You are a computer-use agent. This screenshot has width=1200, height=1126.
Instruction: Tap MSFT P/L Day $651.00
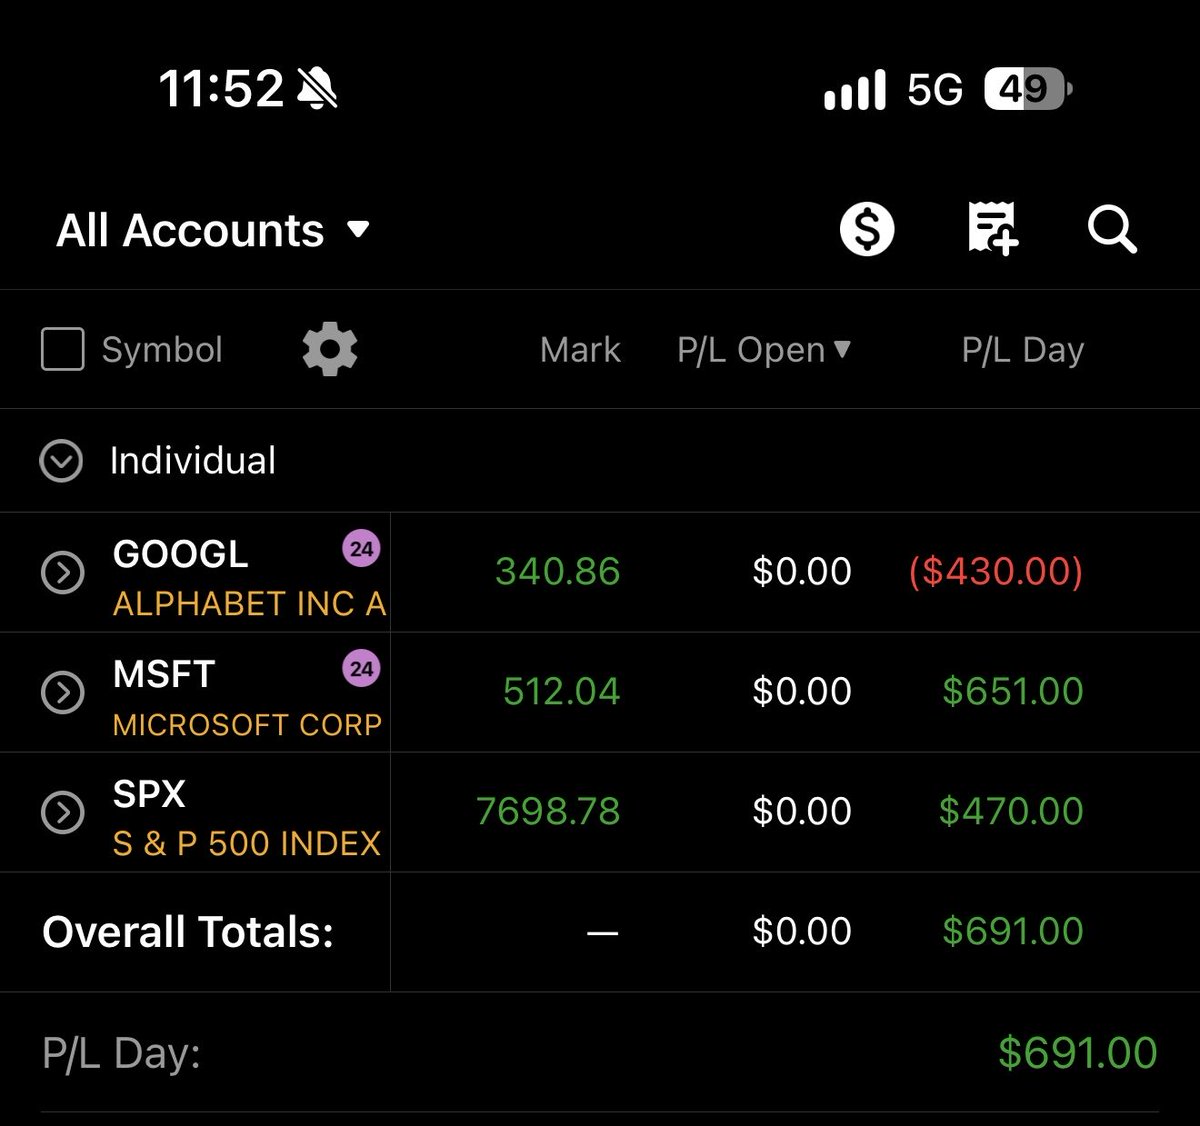point(1013,691)
